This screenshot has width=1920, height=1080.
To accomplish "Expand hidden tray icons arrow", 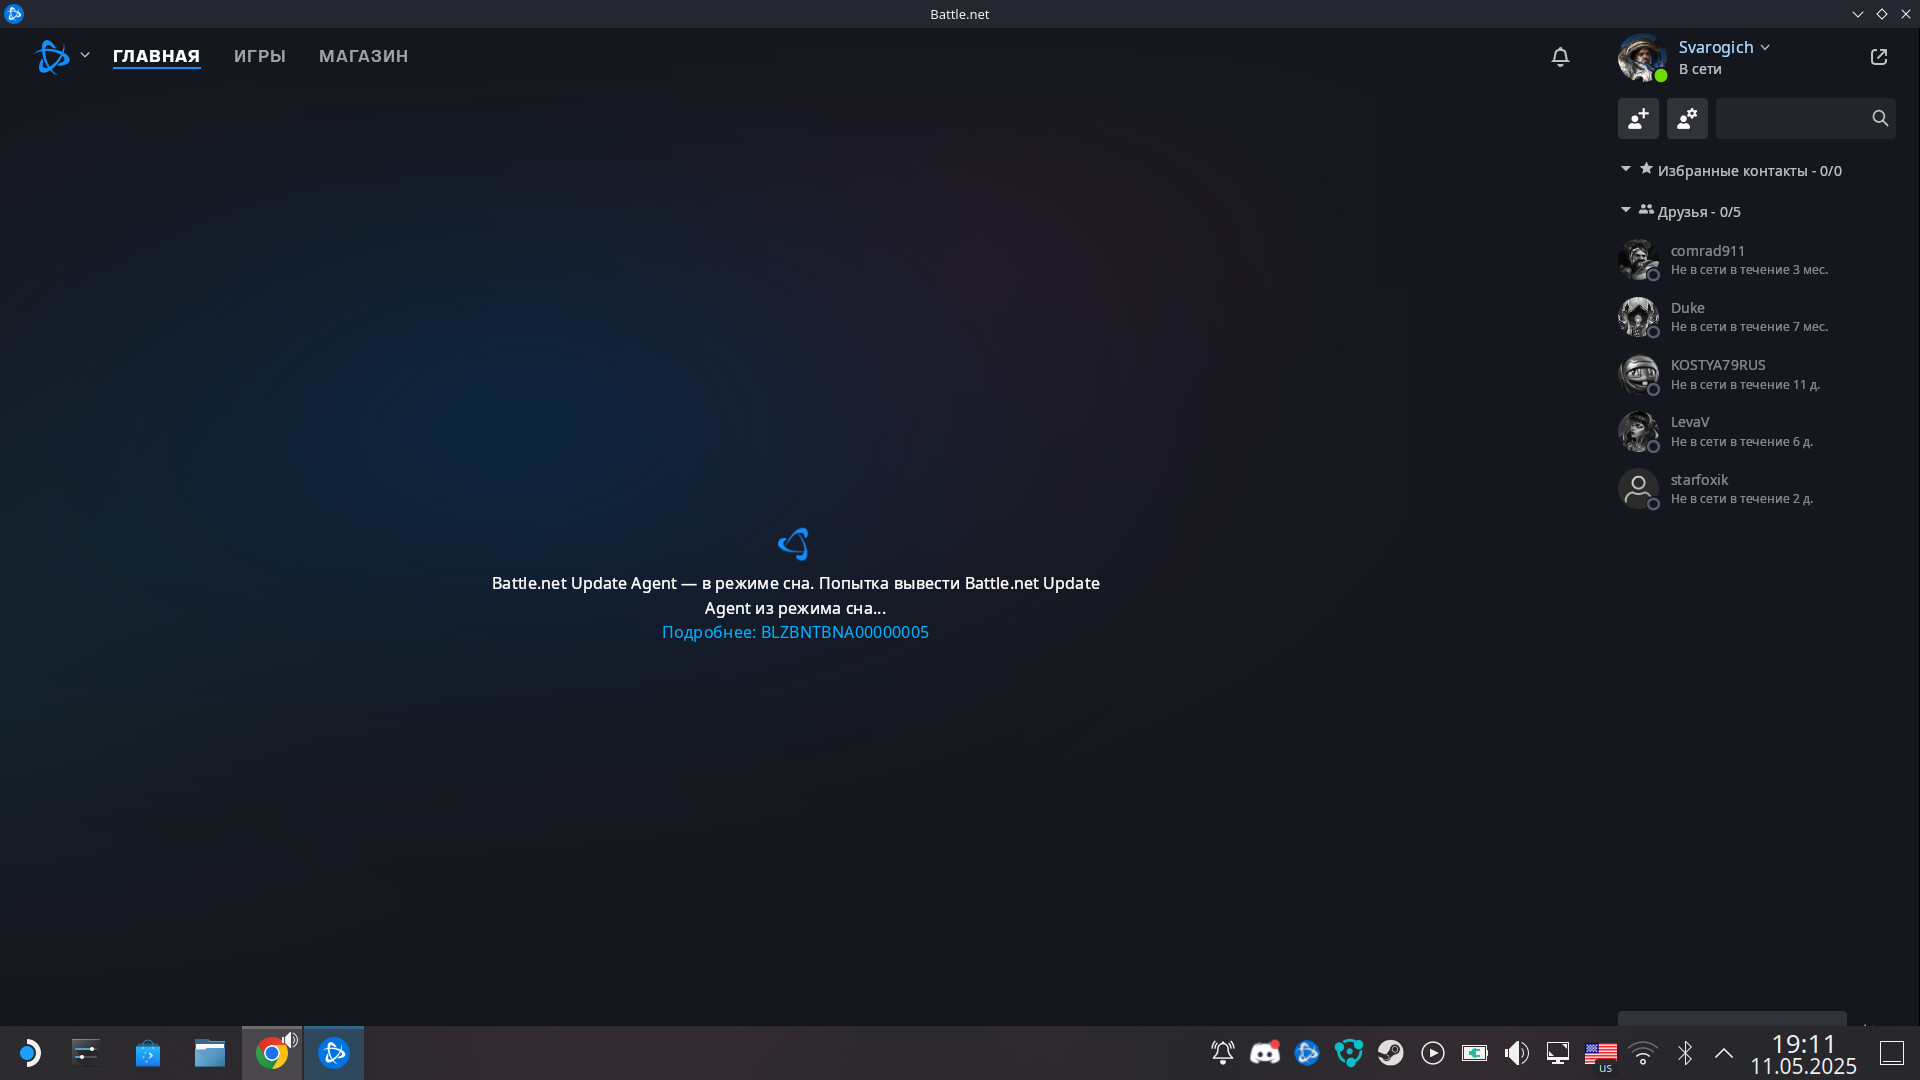I will point(1724,1053).
